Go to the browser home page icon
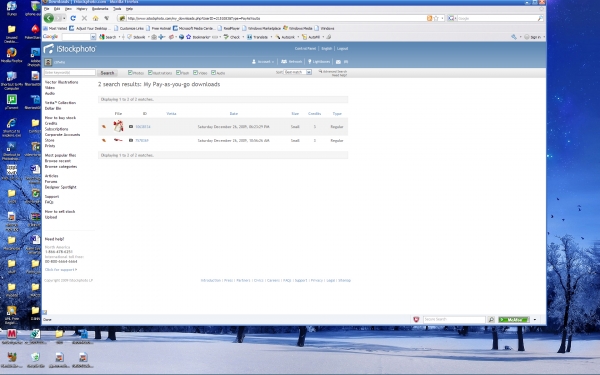 tap(96, 18)
